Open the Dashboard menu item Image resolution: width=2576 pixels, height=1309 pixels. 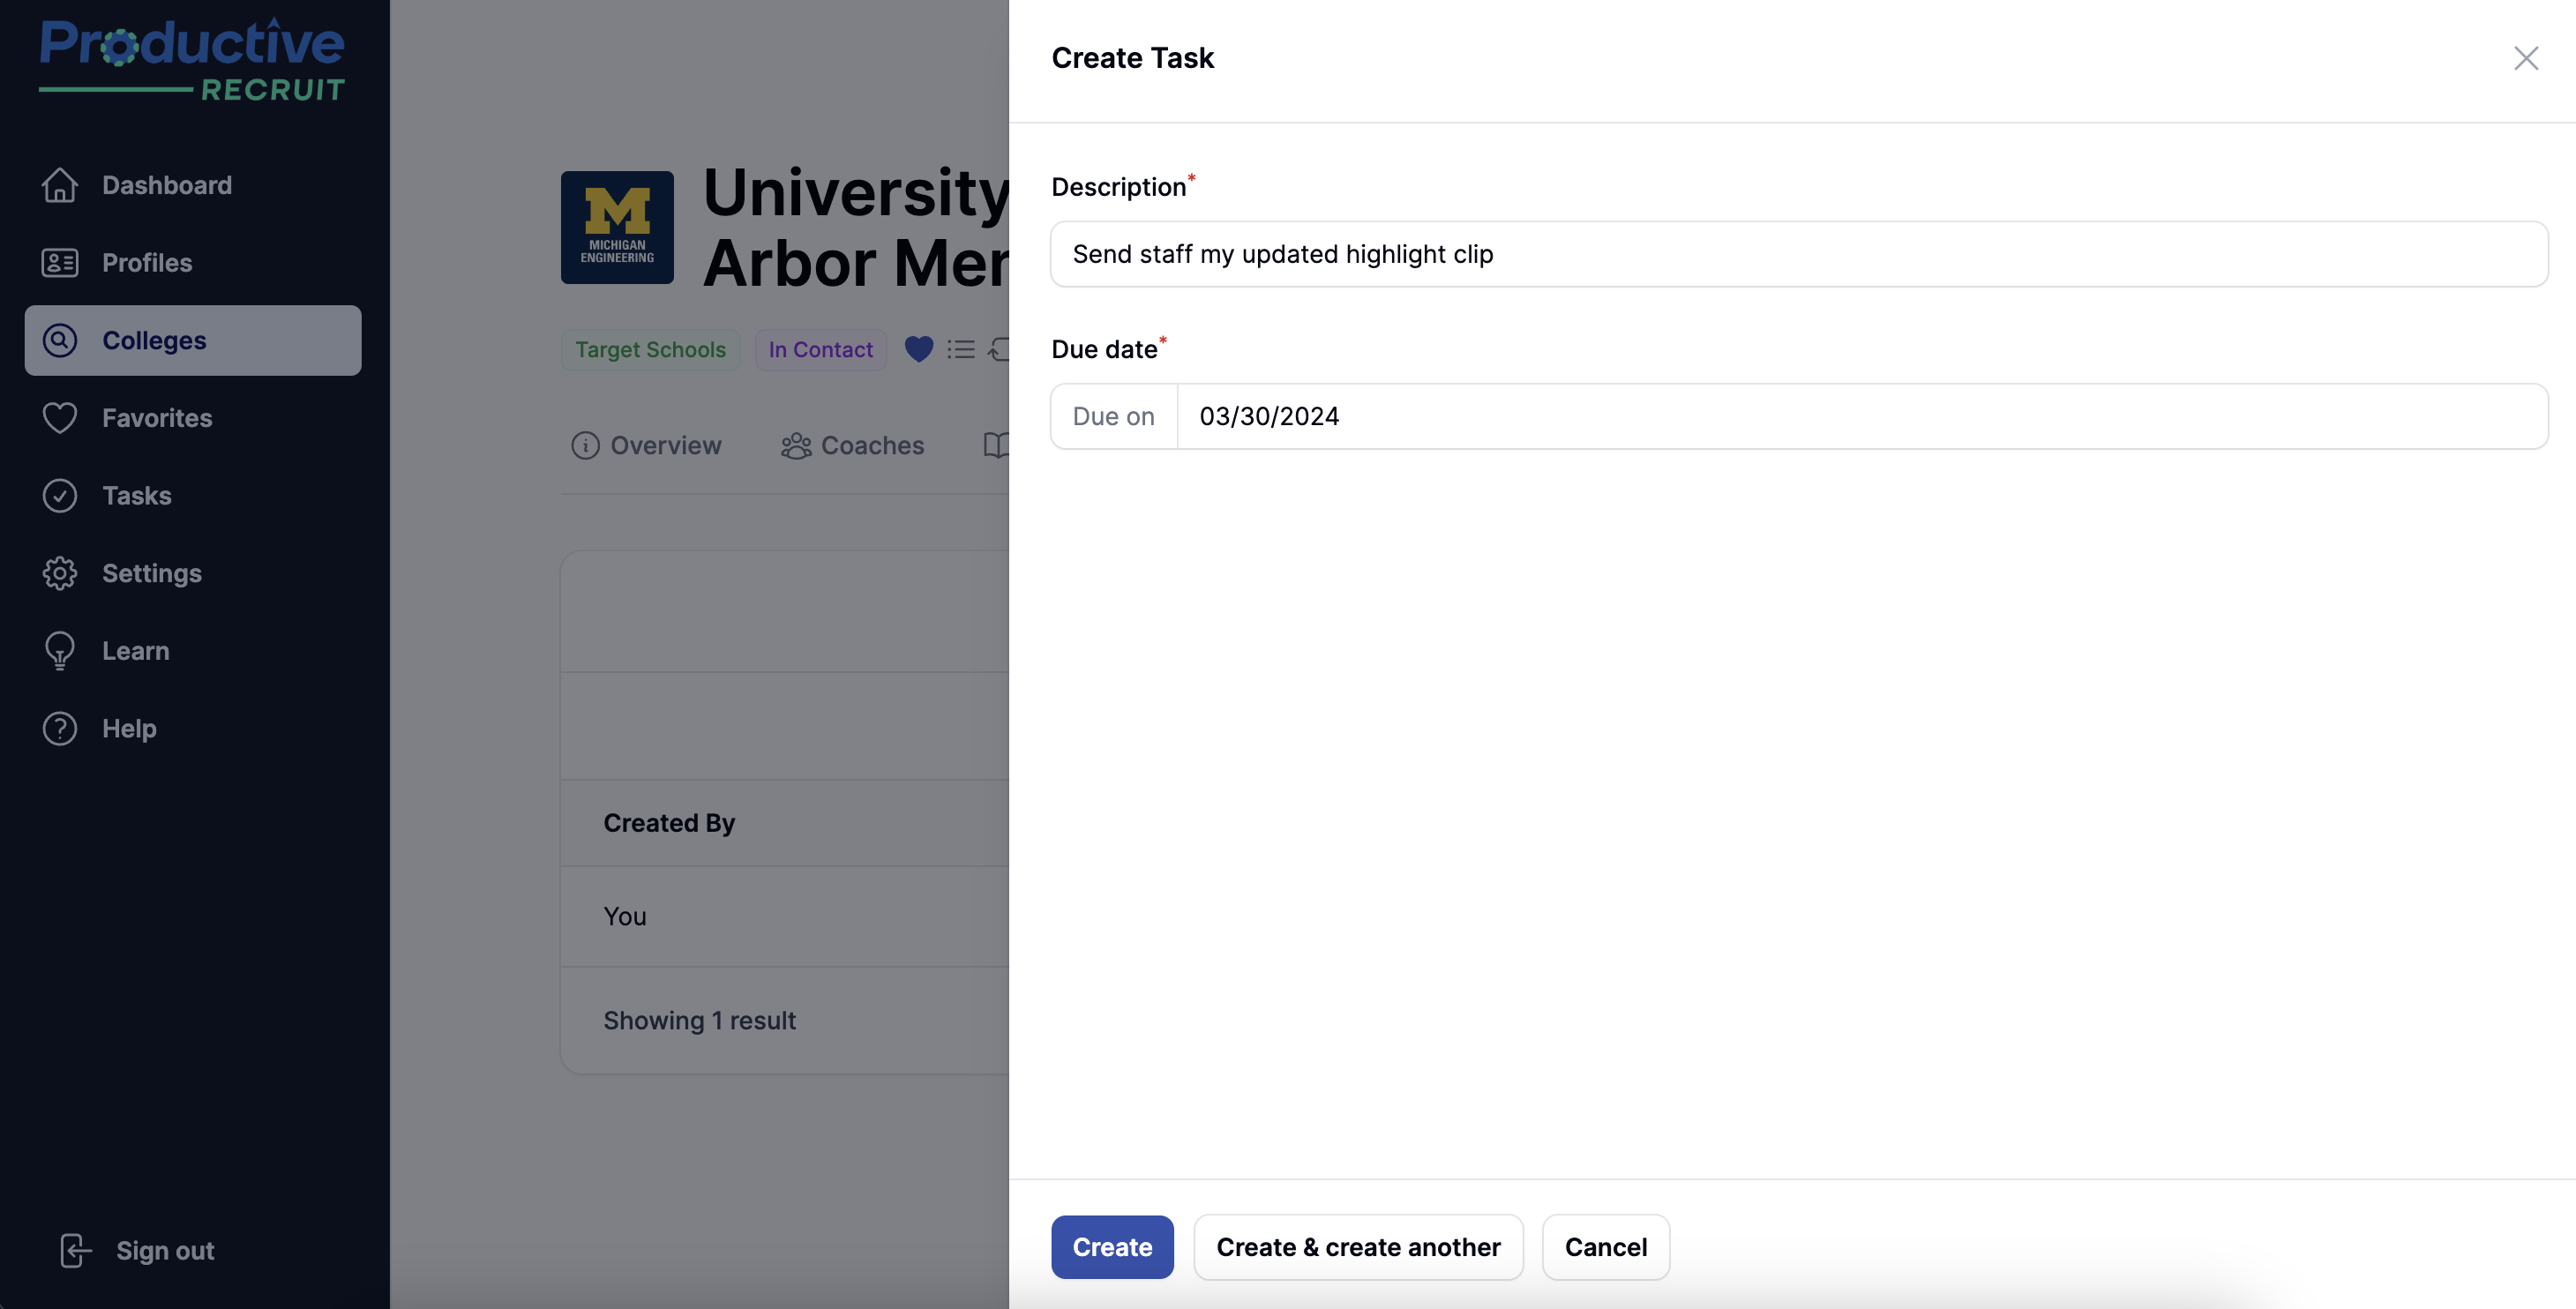click(x=193, y=185)
